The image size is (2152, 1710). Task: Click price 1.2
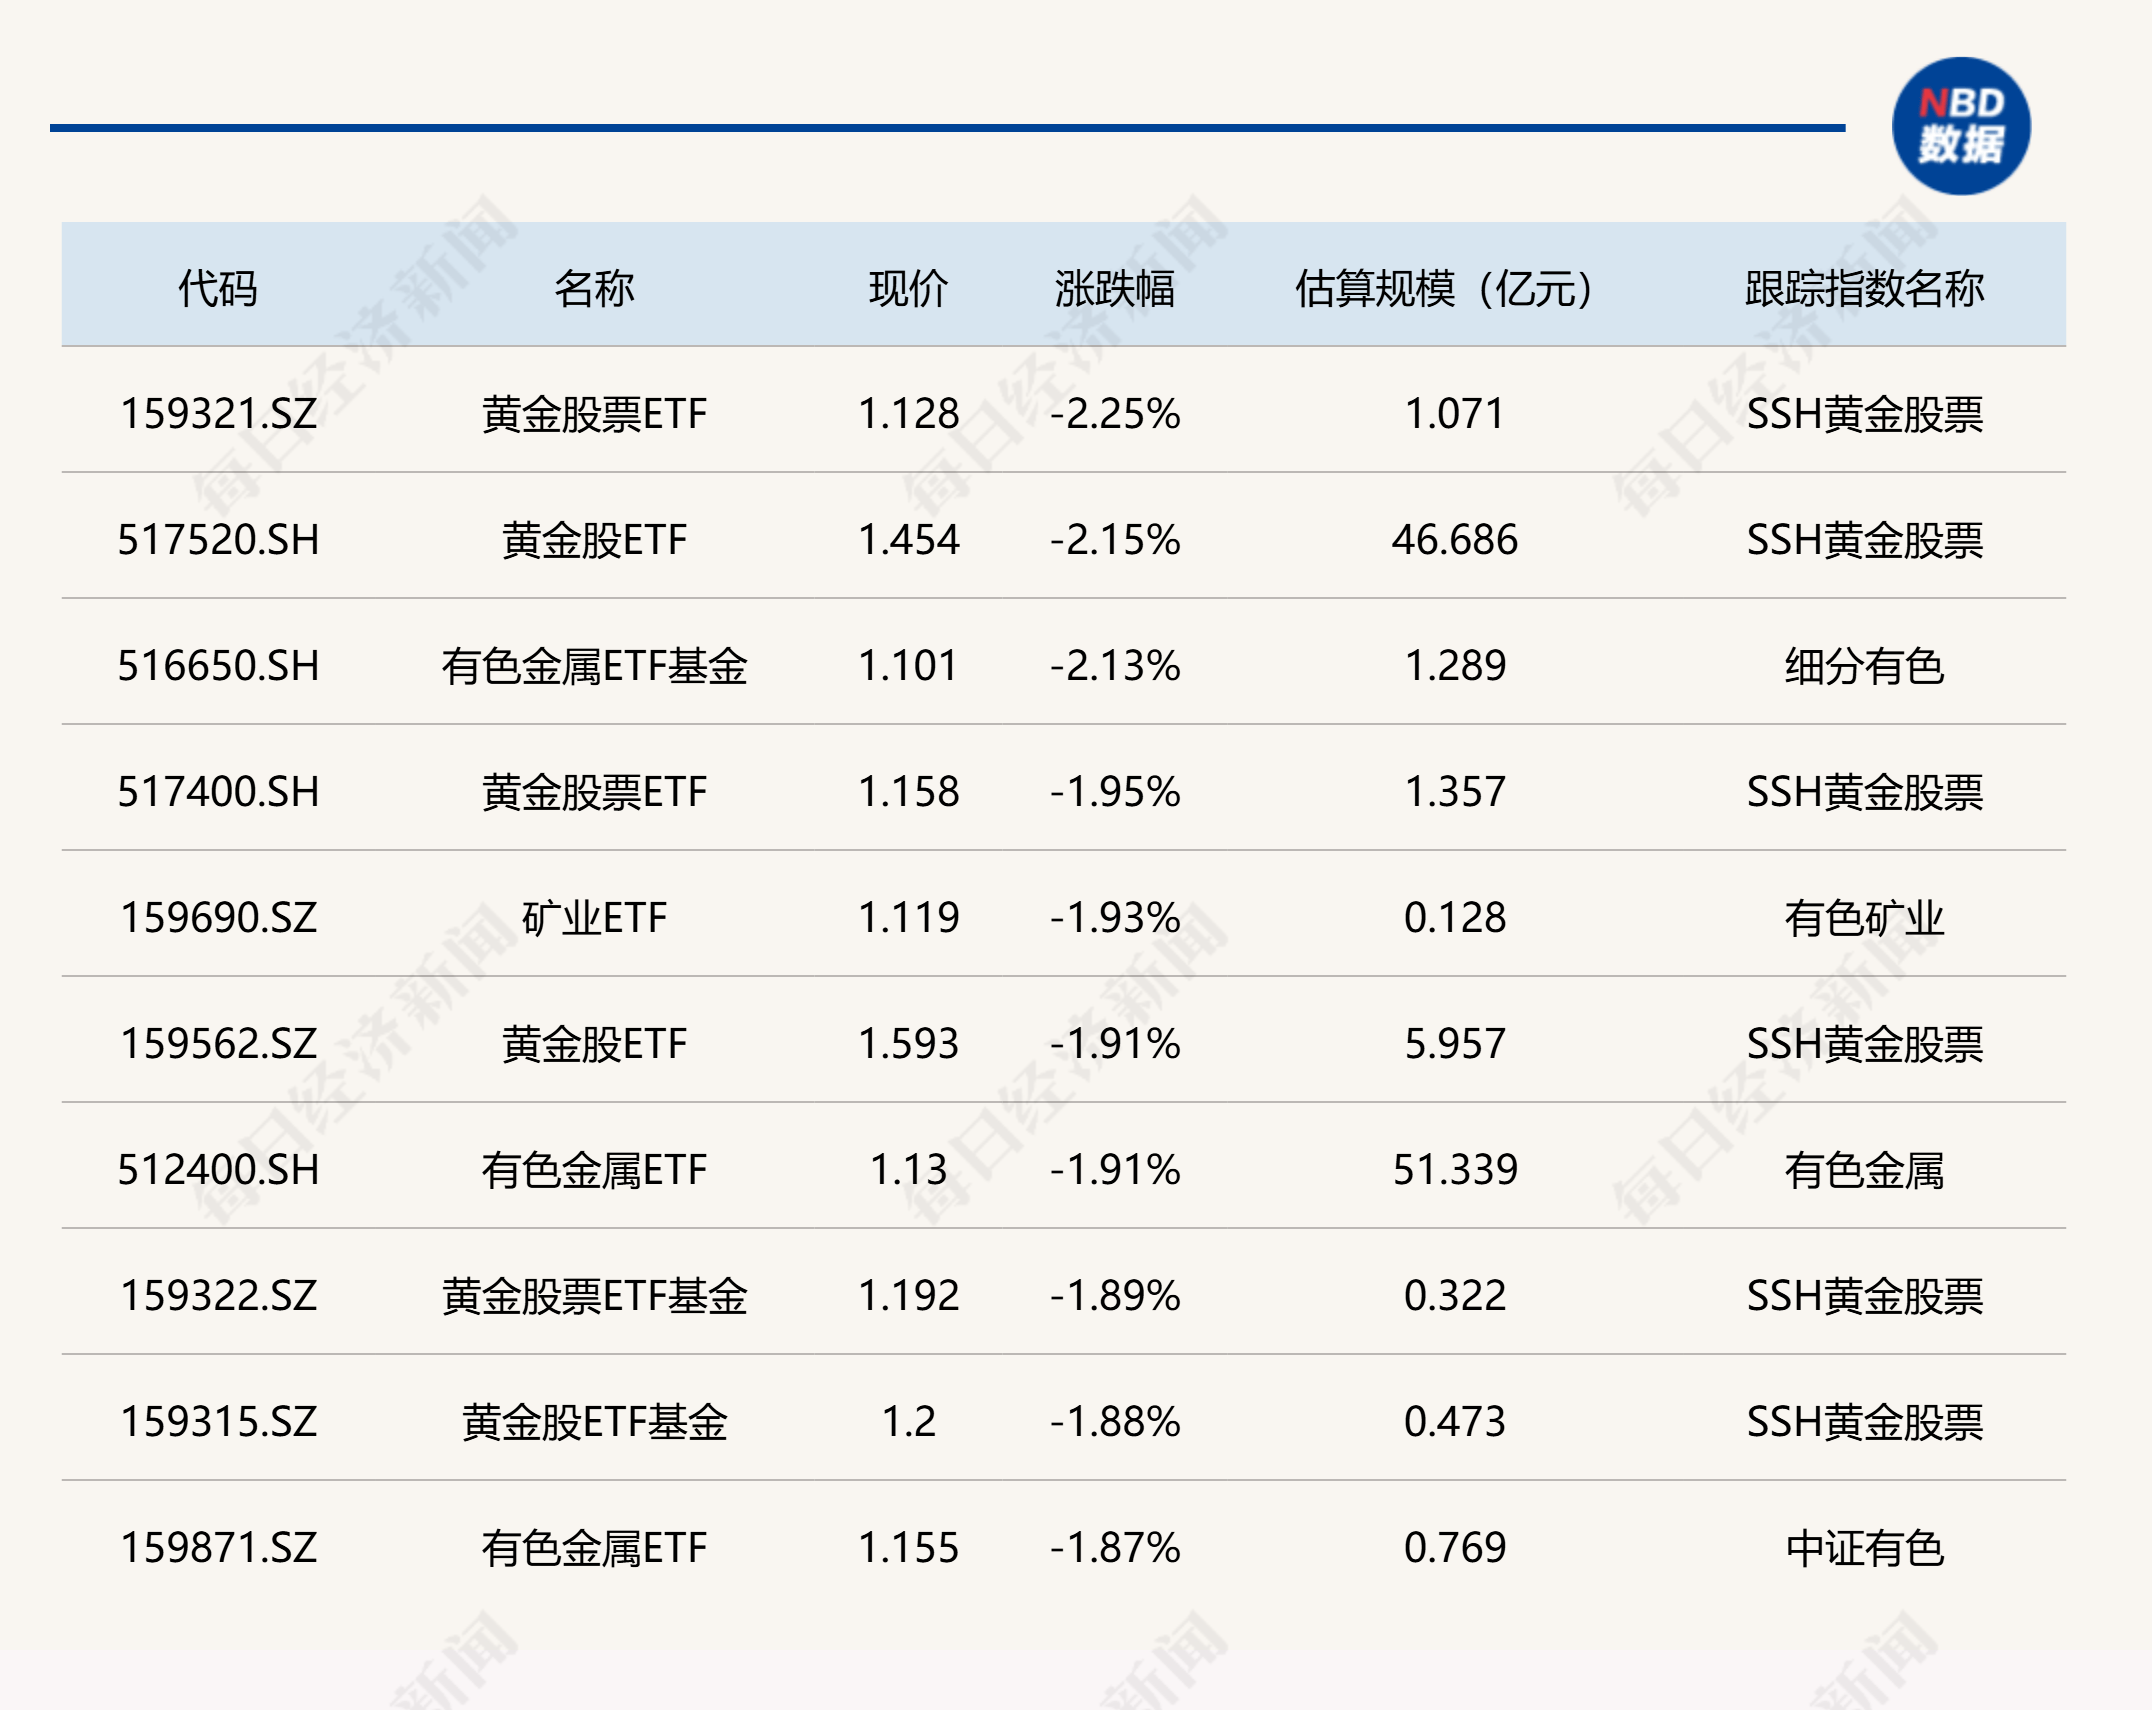point(908,1422)
